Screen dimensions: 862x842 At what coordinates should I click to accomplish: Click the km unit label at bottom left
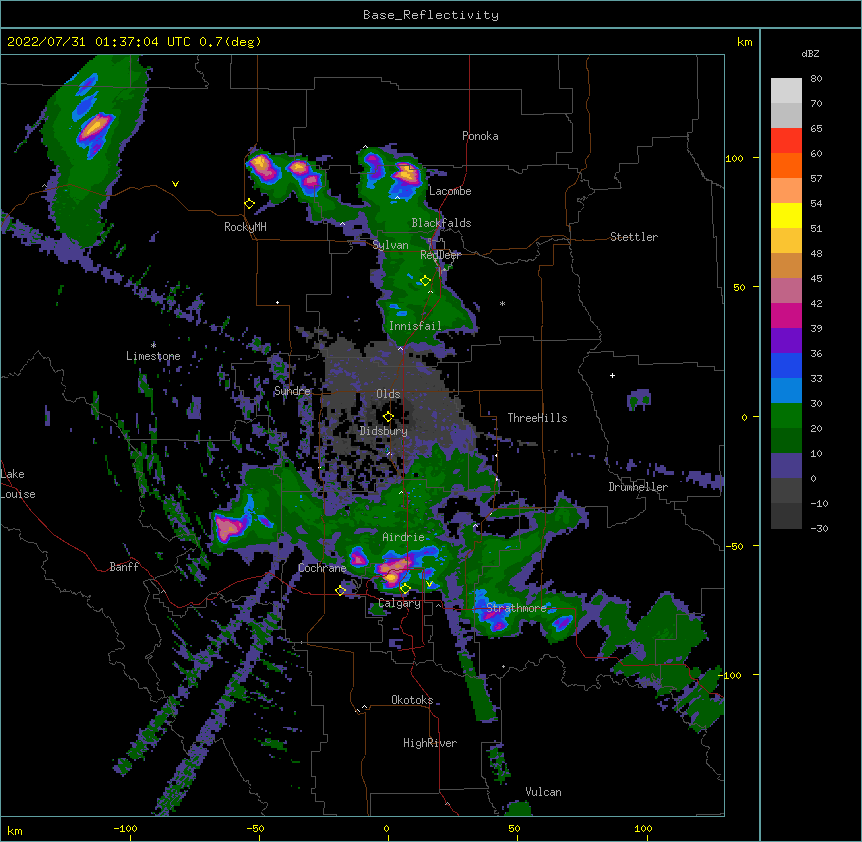15,831
